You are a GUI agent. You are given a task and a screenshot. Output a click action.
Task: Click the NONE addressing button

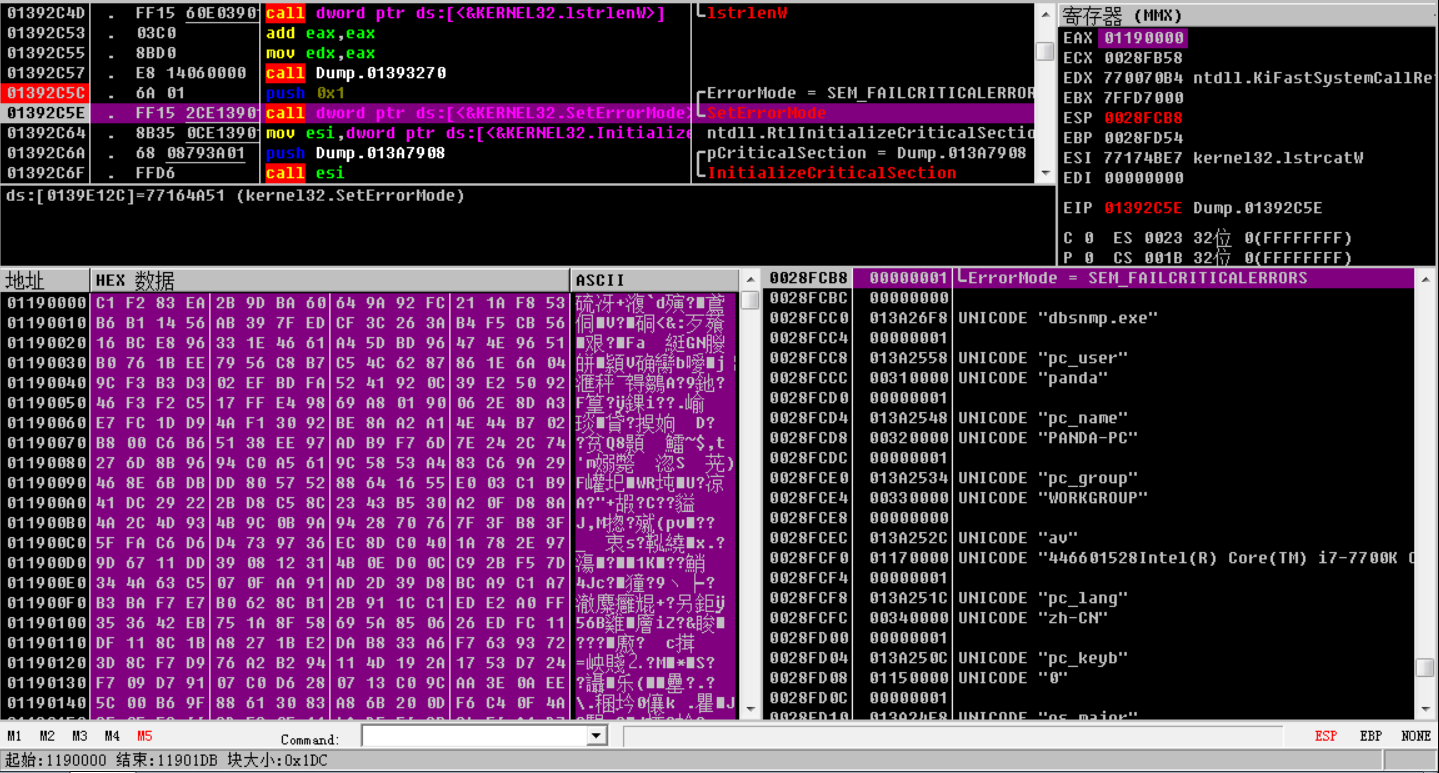coord(1415,736)
